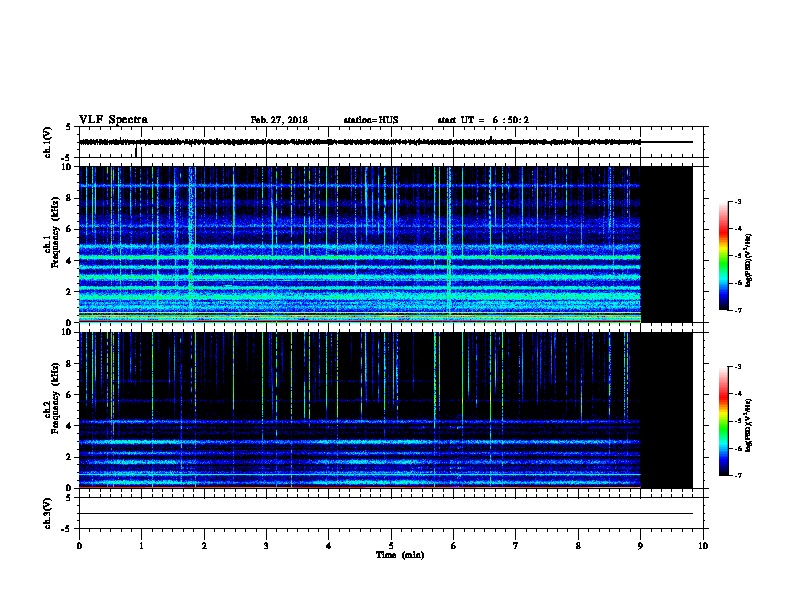Click the ch.1 voltage waveform strip

tap(391, 142)
